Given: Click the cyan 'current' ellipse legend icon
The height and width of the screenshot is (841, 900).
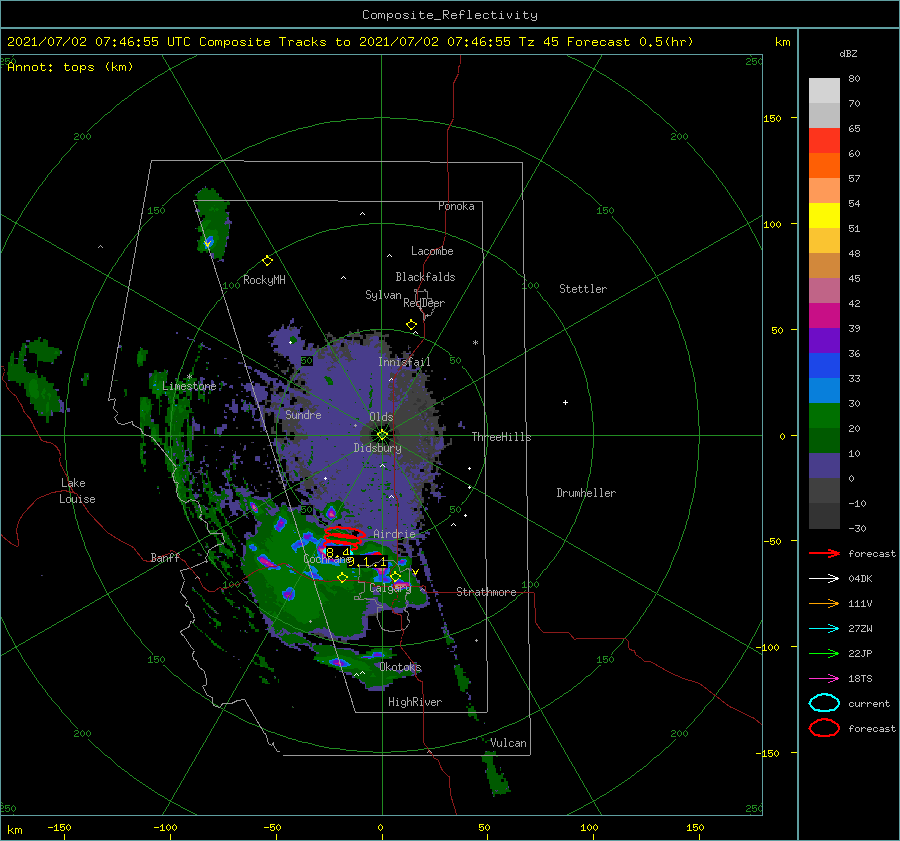Looking at the screenshot, I should tap(824, 703).
